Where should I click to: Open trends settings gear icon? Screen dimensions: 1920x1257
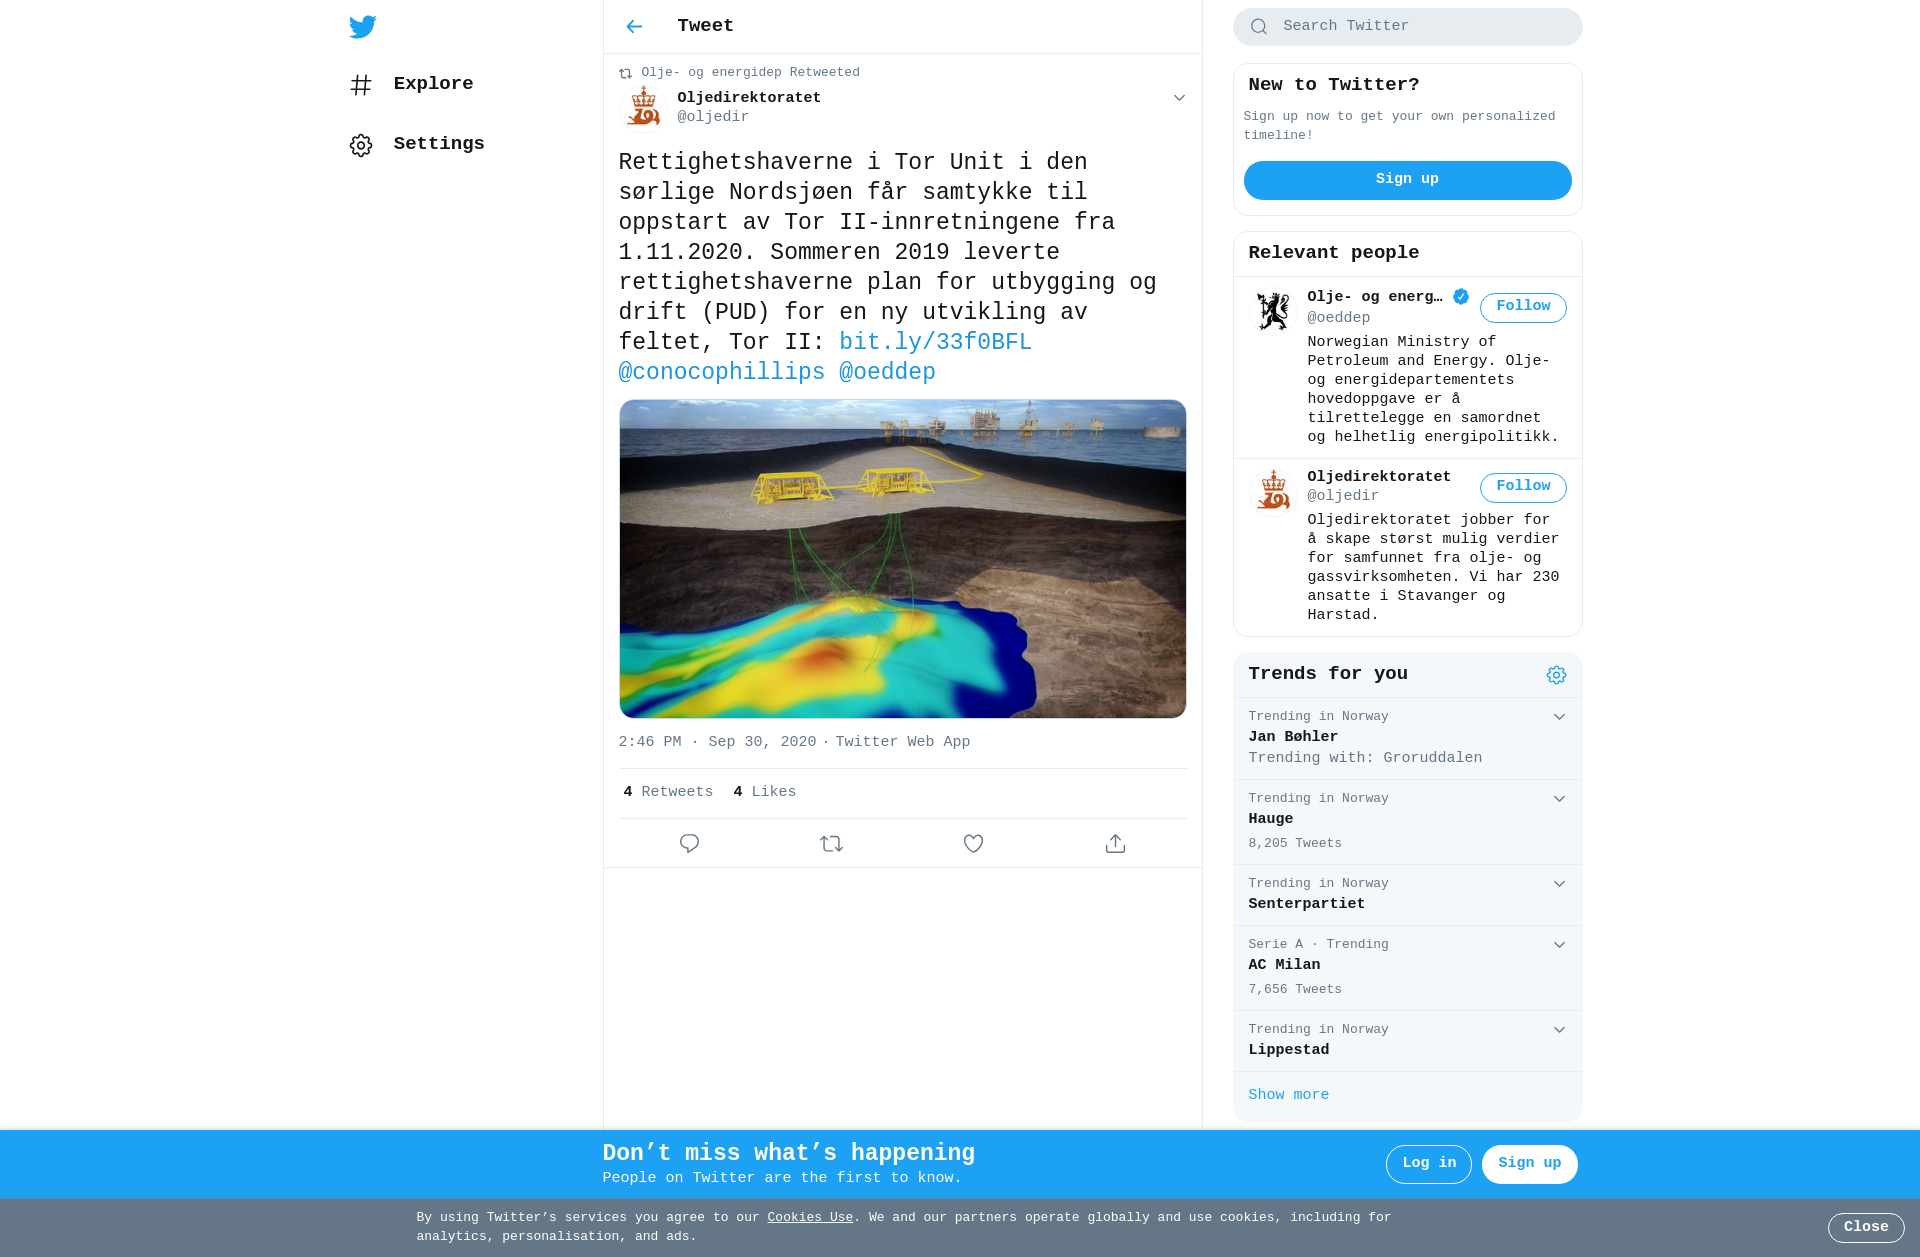[x=1556, y=675]
